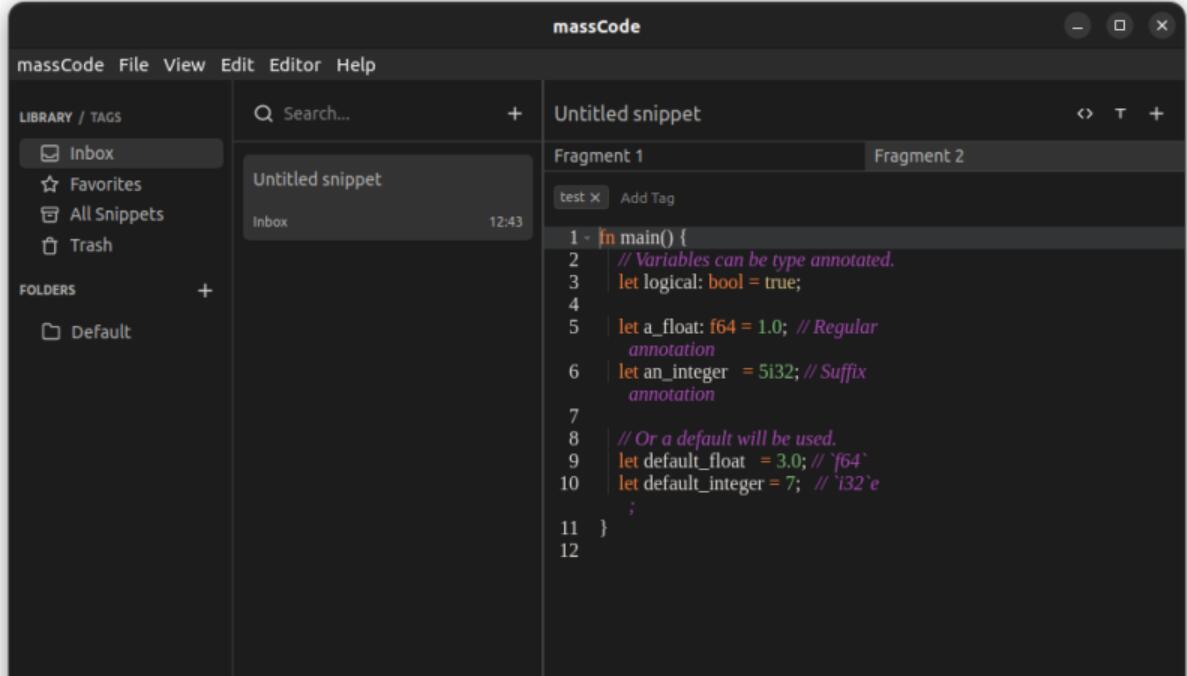Click the Trash bin icon
This screenshot has height=676, width=1187.
pos(49,246)
